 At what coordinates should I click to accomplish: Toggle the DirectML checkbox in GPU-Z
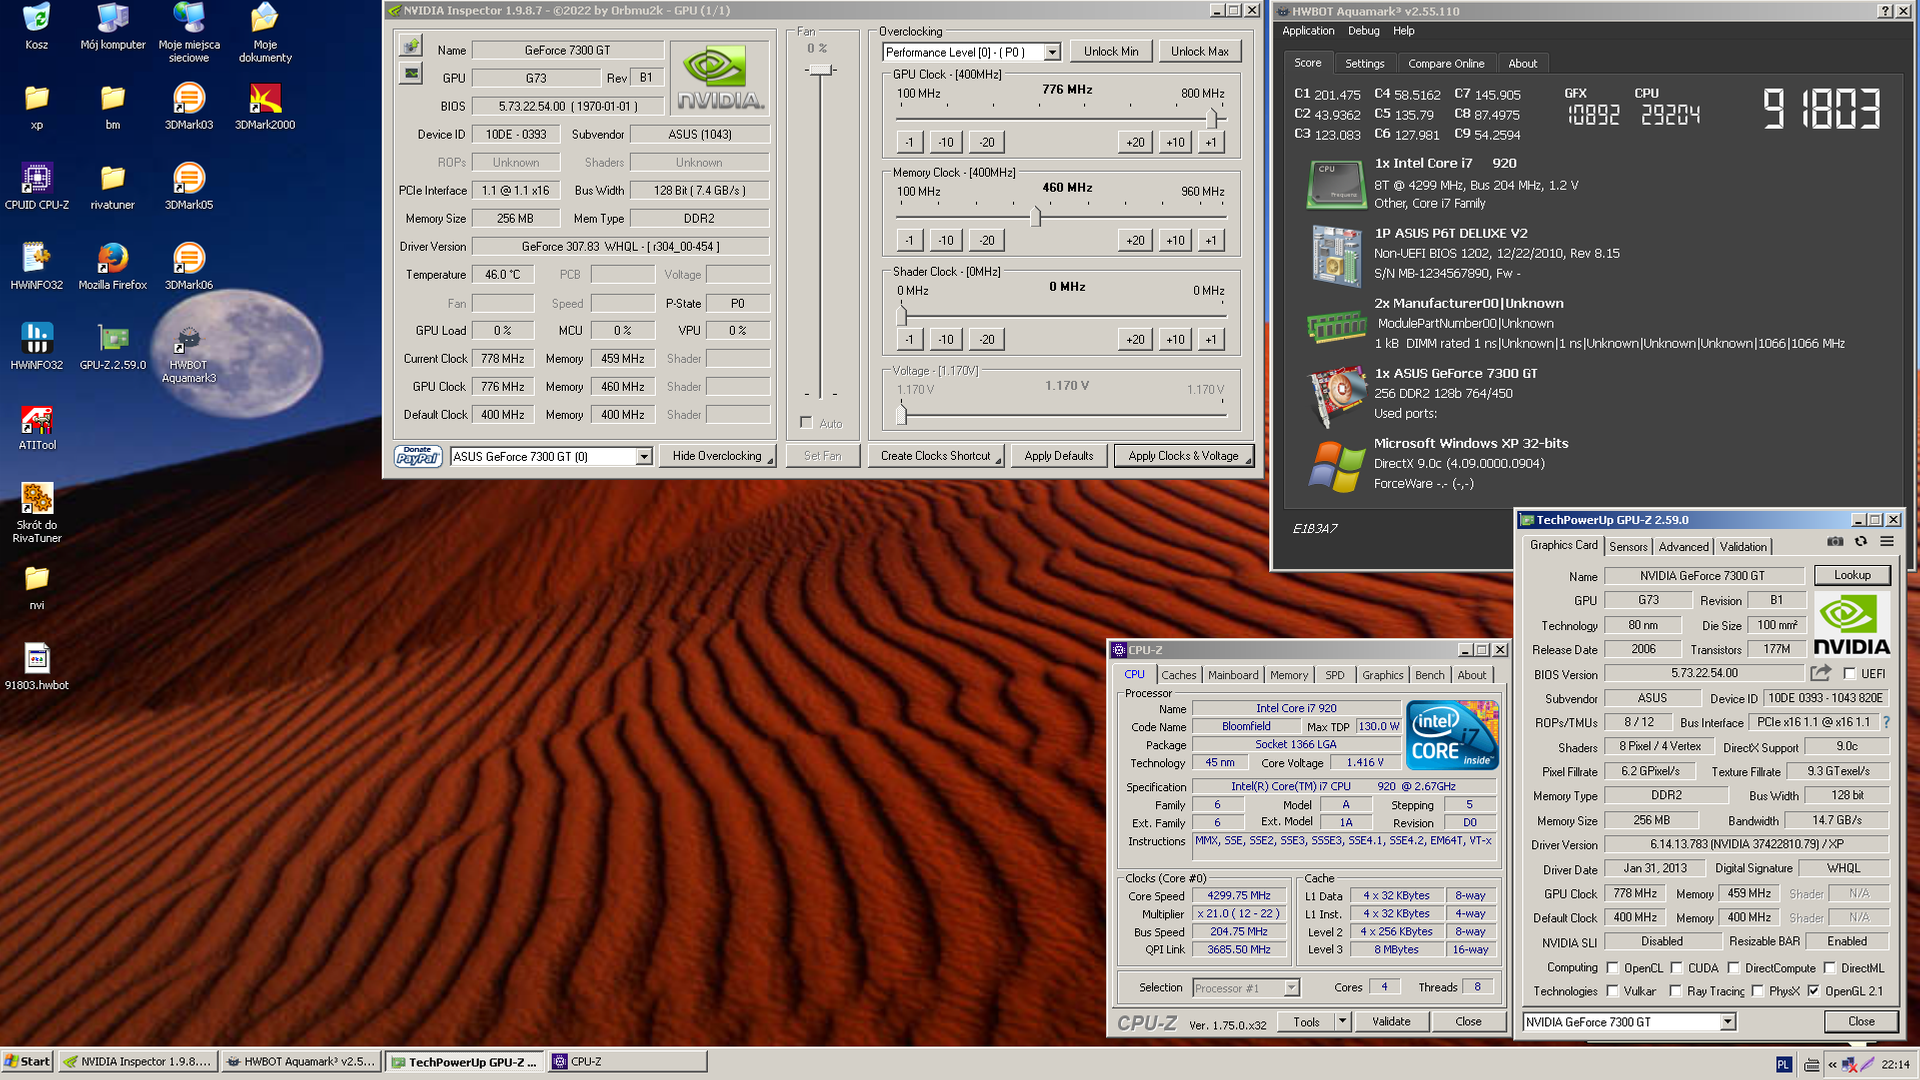(x=1829, y=968)
